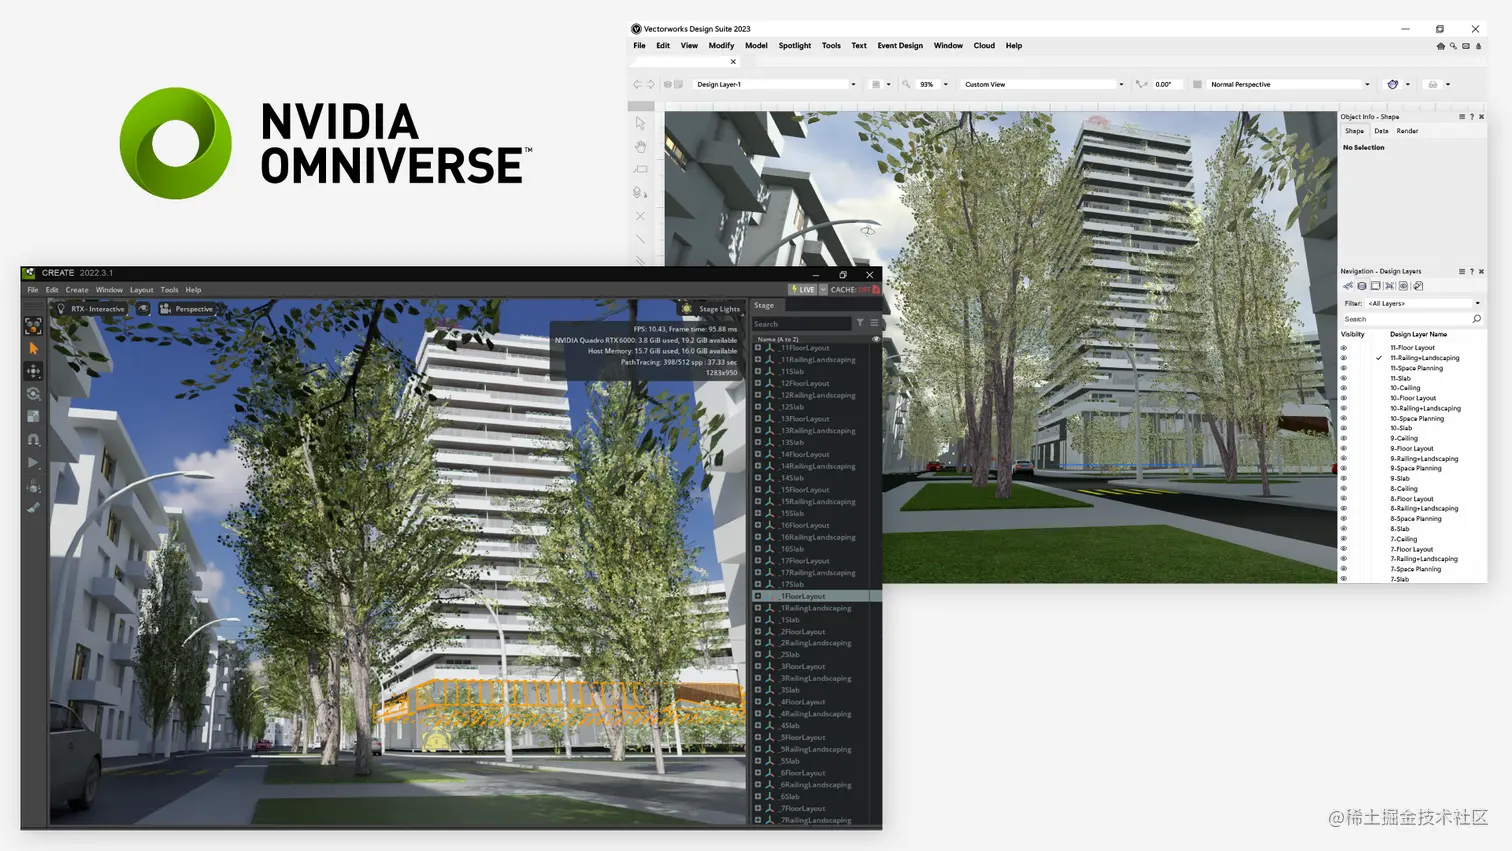Select the Move tool in Create toolbar
The height and width of the screenshot is (851, 1512).
pyautogui.click(x=33, y=371)
